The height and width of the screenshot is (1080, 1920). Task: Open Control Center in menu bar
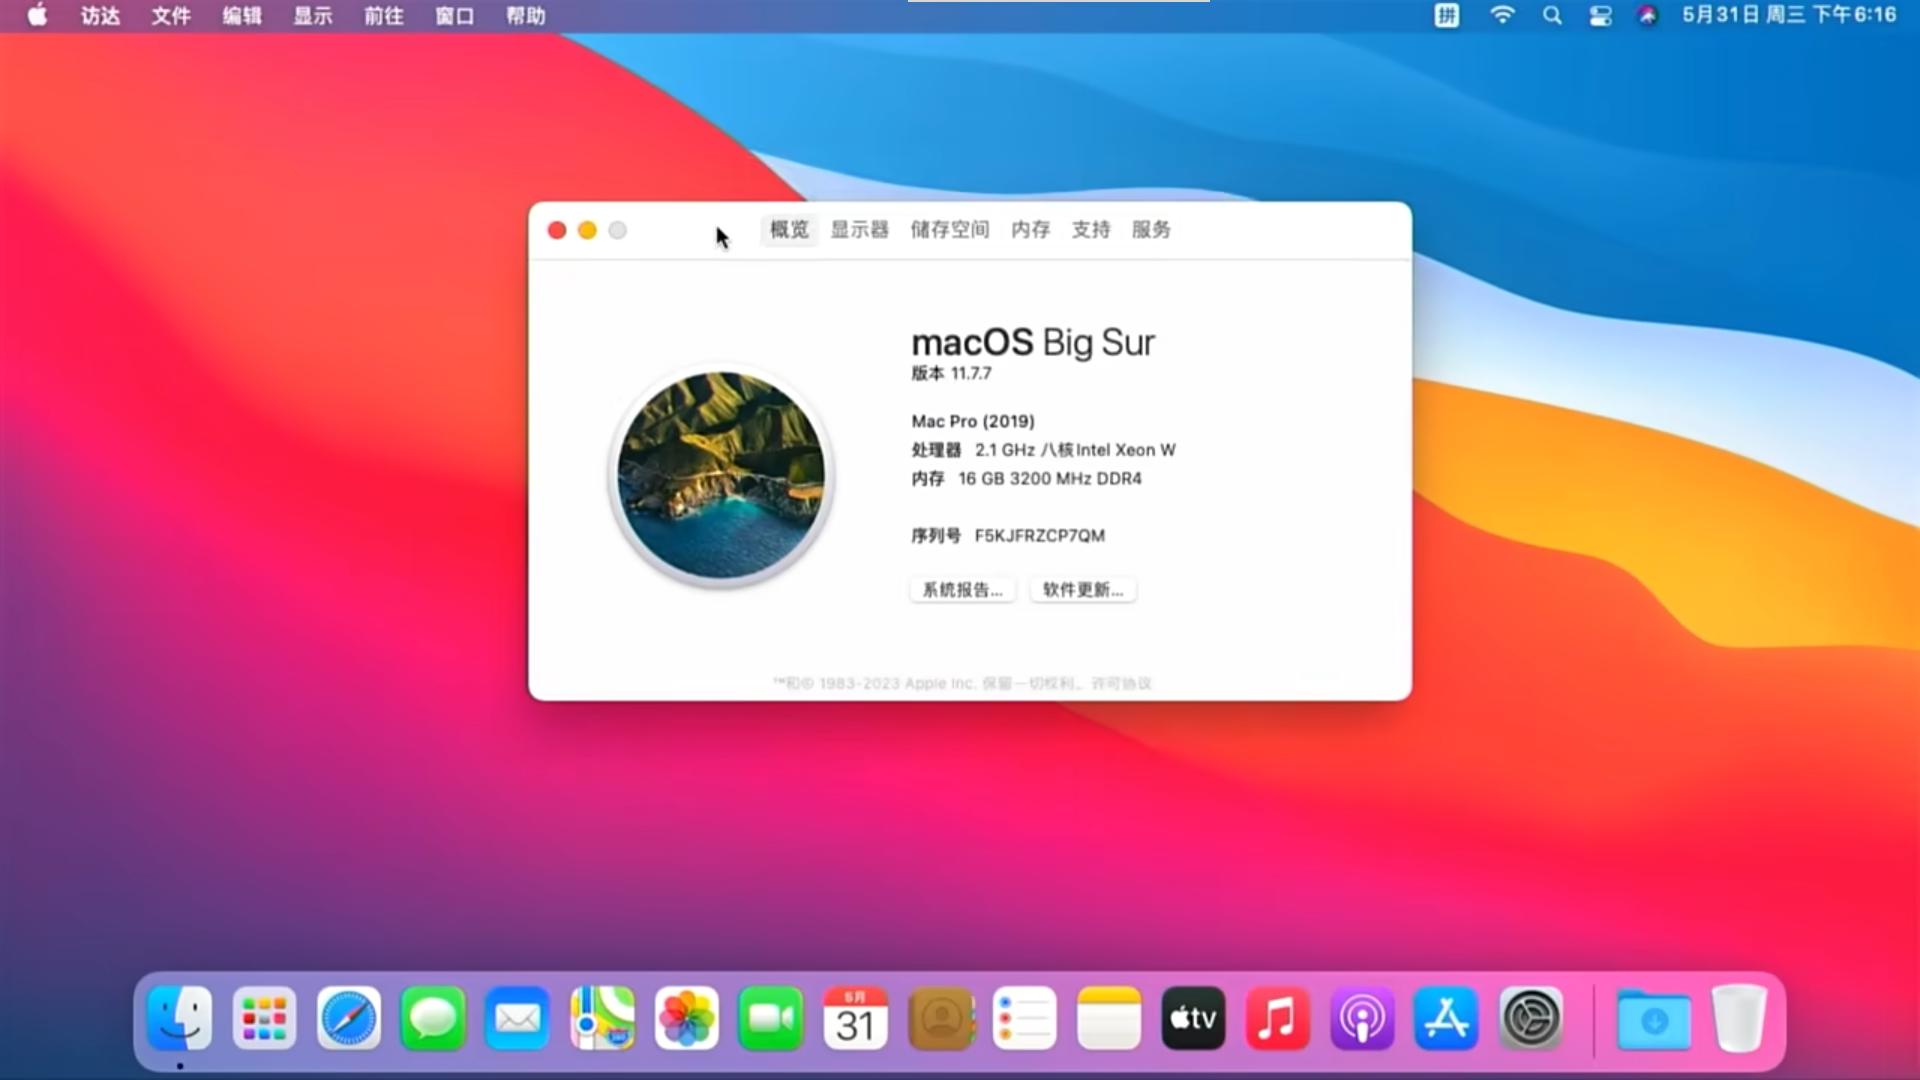coord(1600,16)
